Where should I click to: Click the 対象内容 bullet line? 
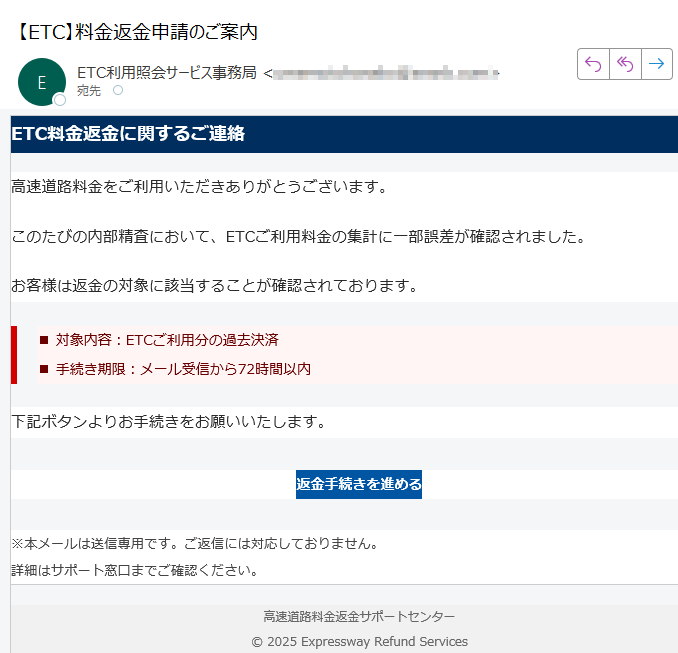167,340
